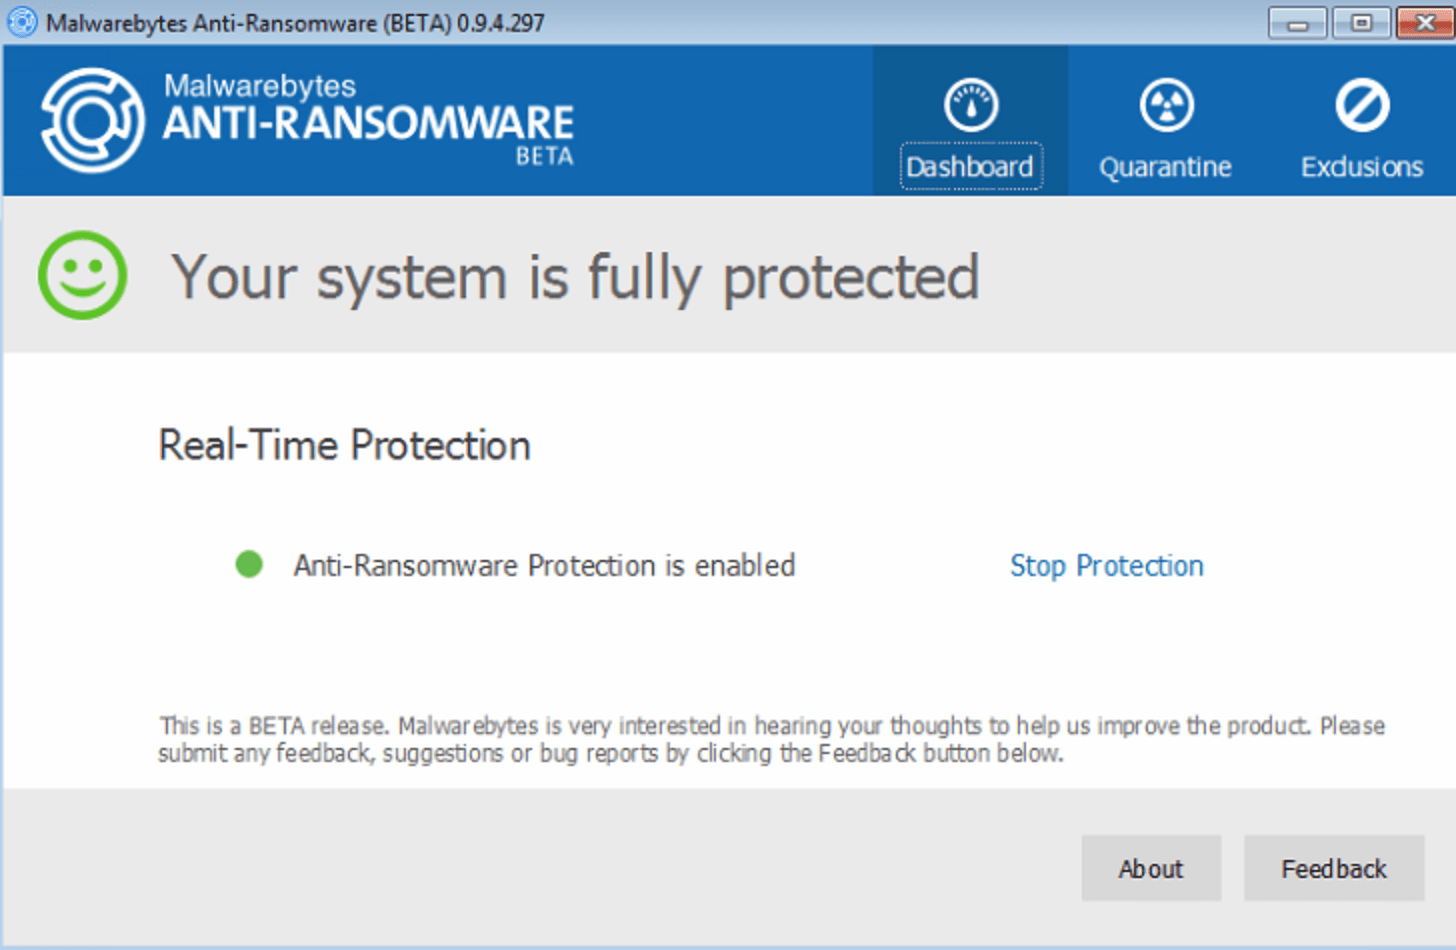1456x950 pixels.
Task: Click the 'Your system is fully protected' banner
Action: point(575,277)
